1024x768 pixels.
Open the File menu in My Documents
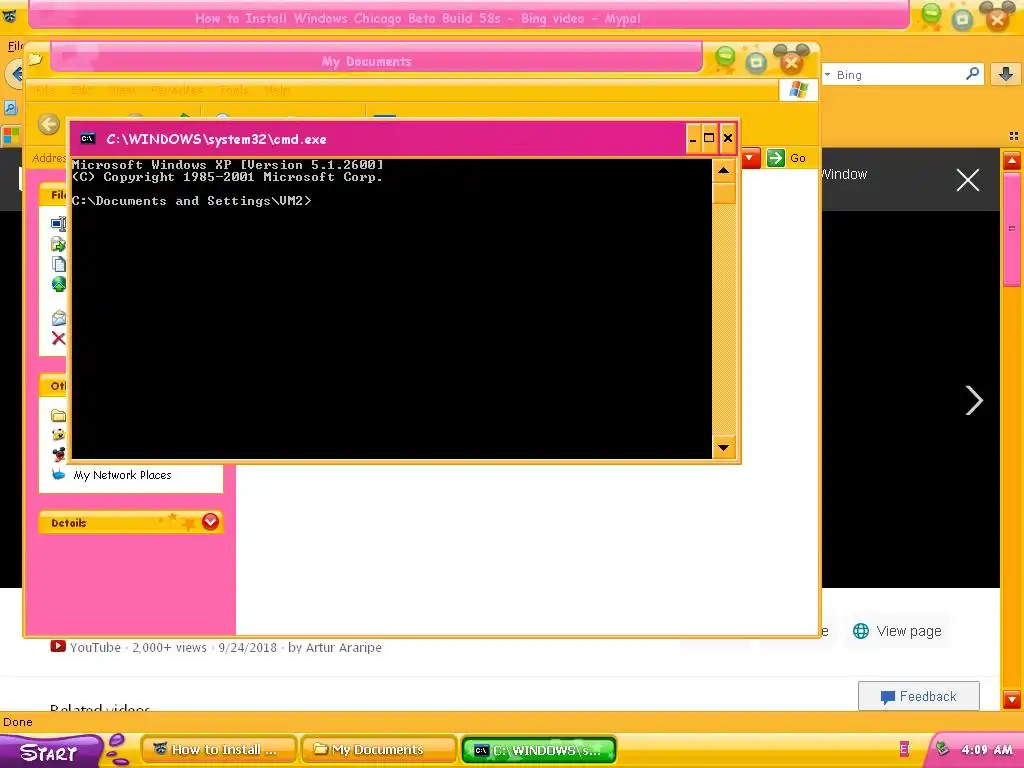(44, 89)
